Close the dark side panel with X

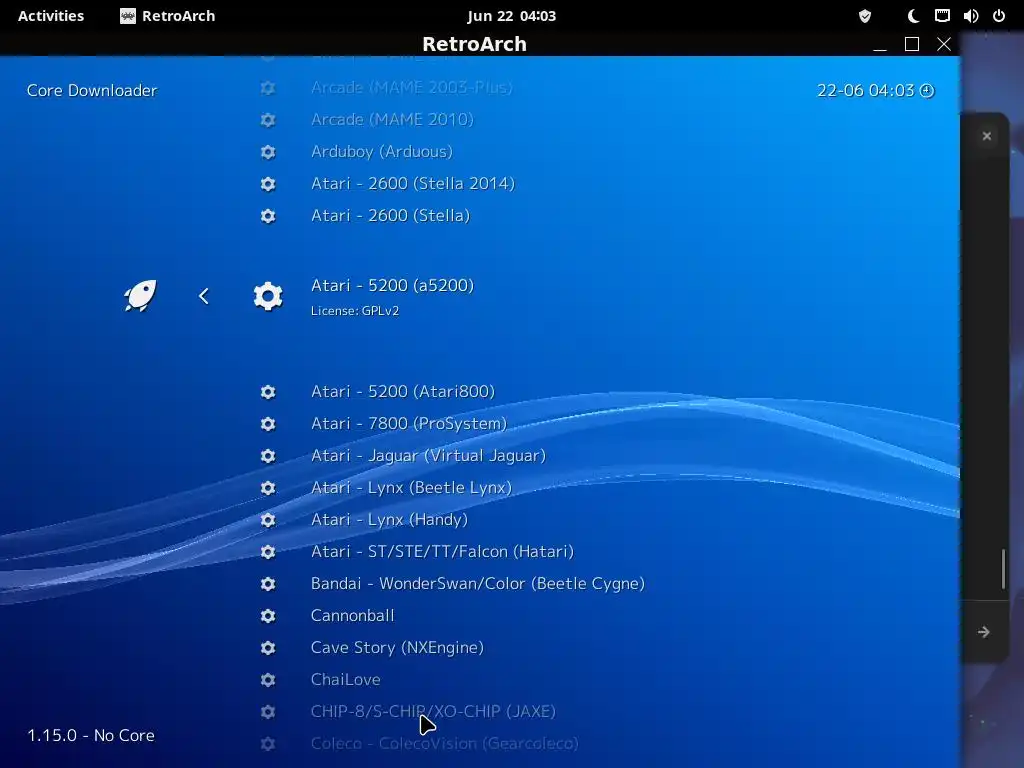click(987, 136)
